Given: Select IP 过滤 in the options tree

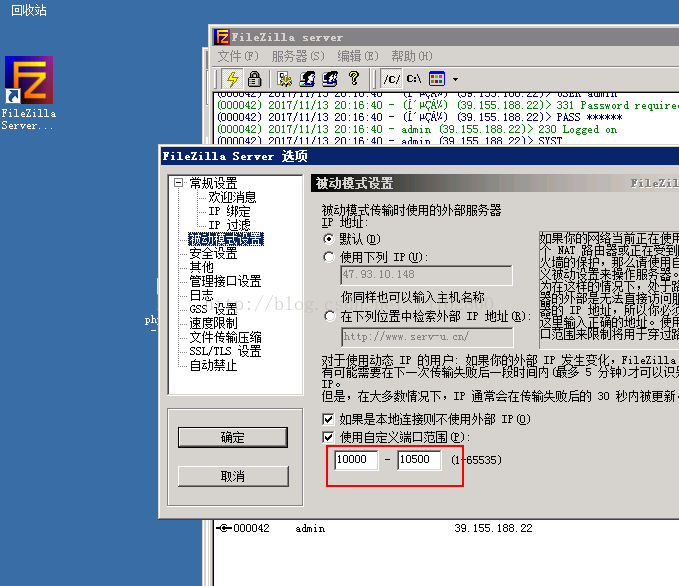Looking at the screenshot, I should point(229,225).
